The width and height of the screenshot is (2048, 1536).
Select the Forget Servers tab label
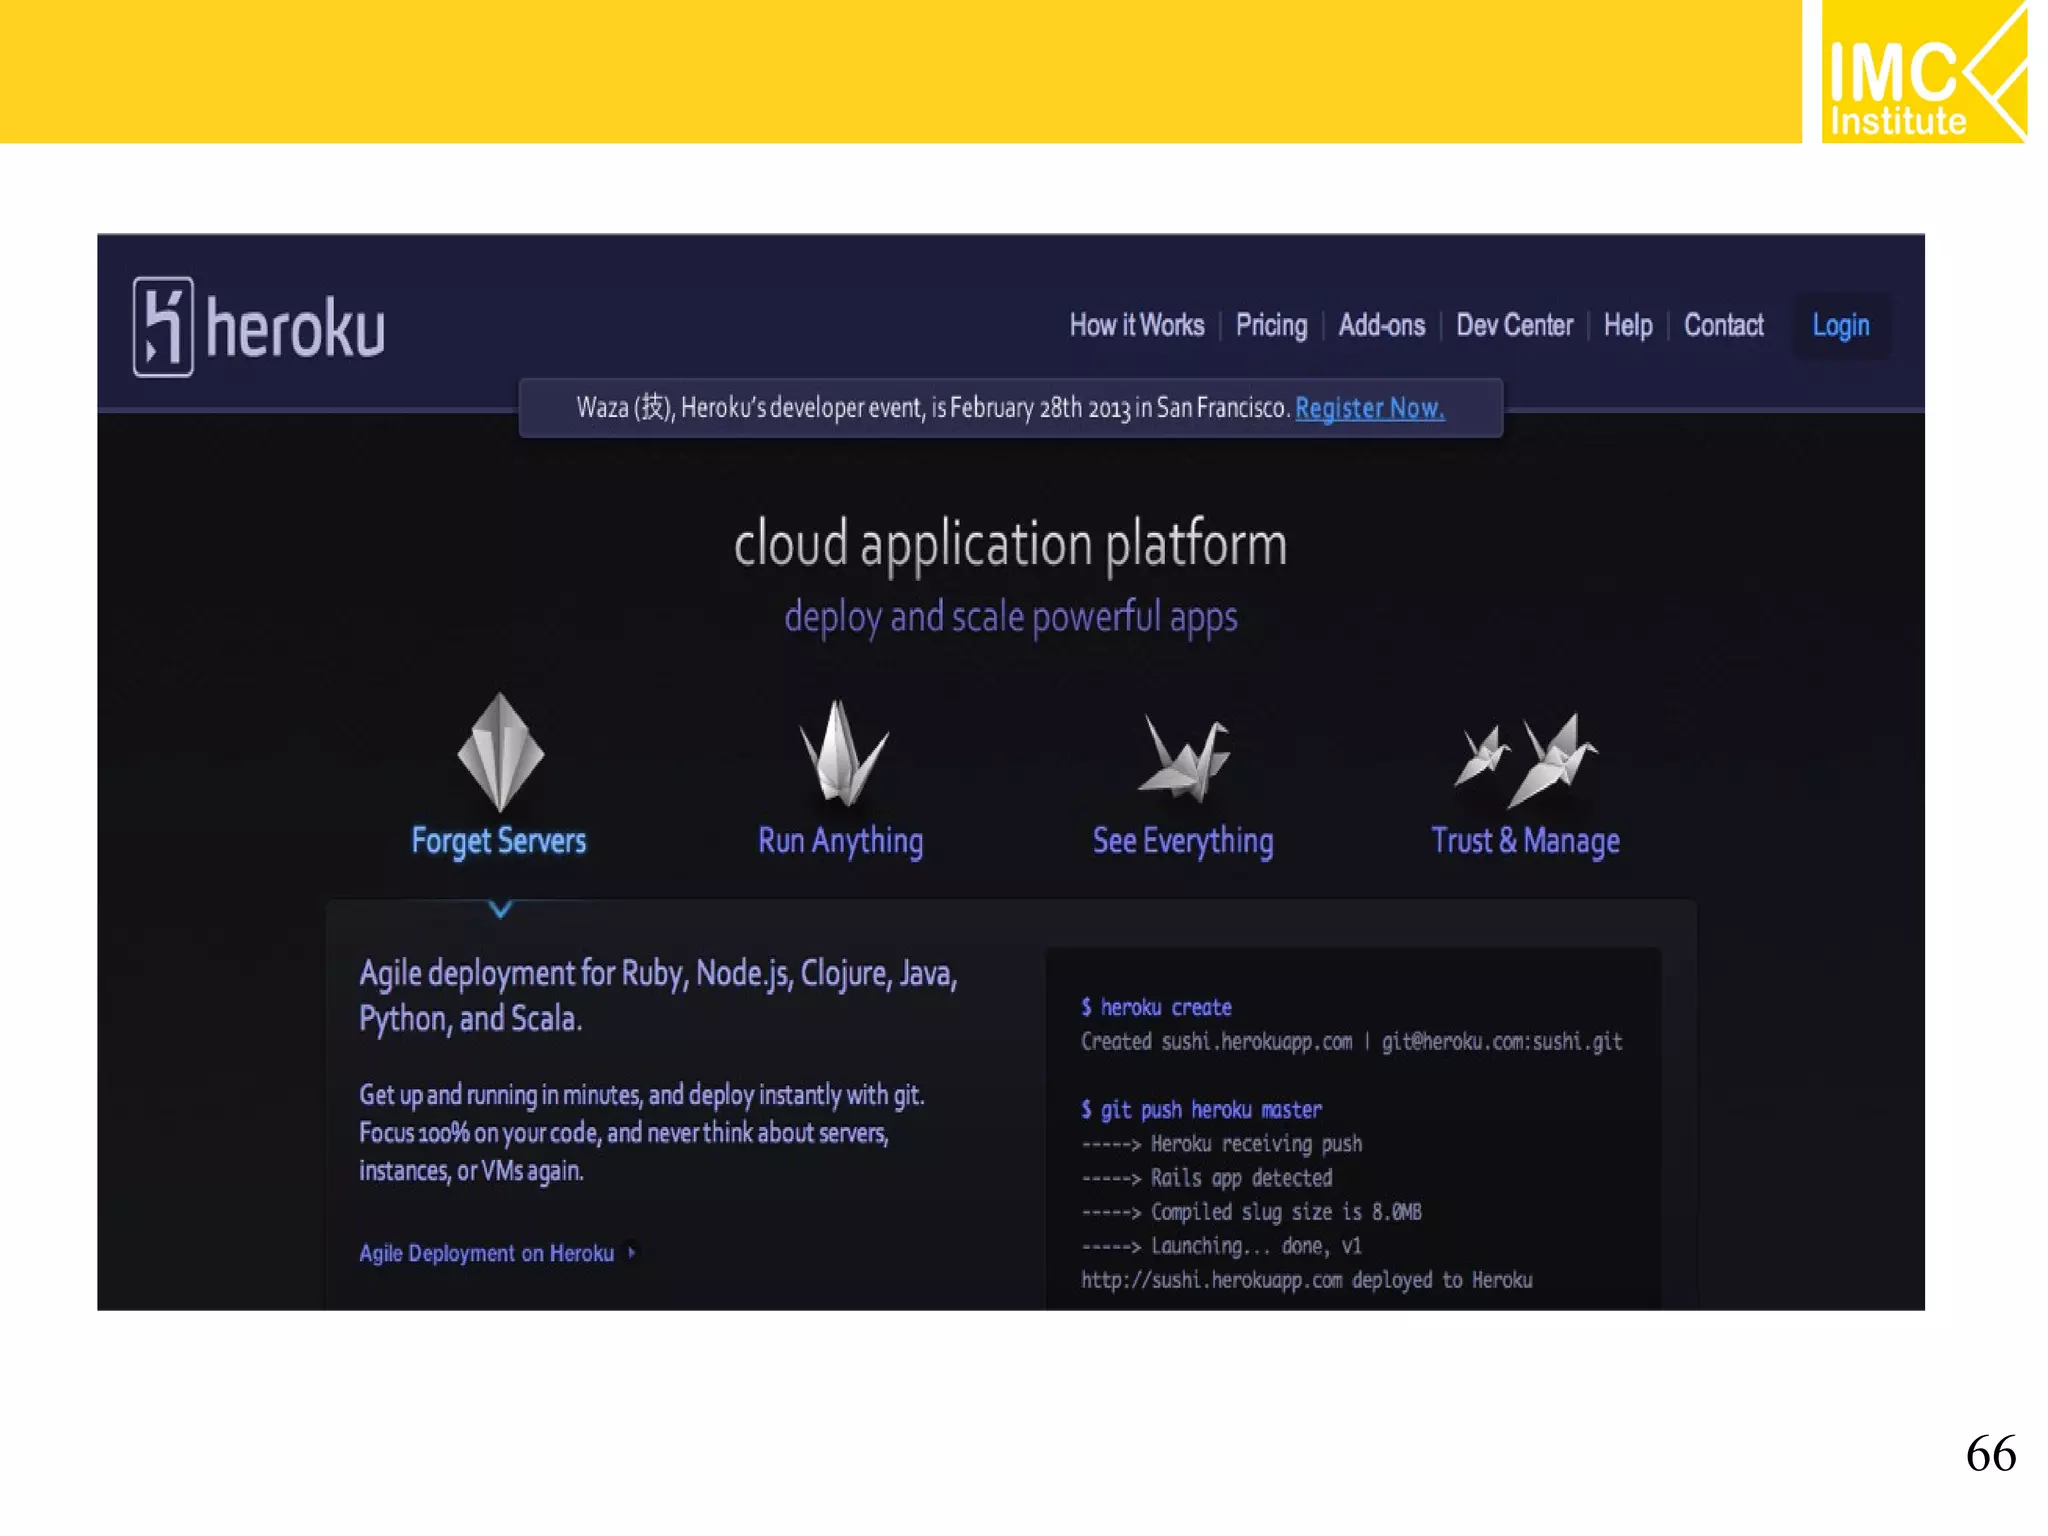(x=498, y=841)
